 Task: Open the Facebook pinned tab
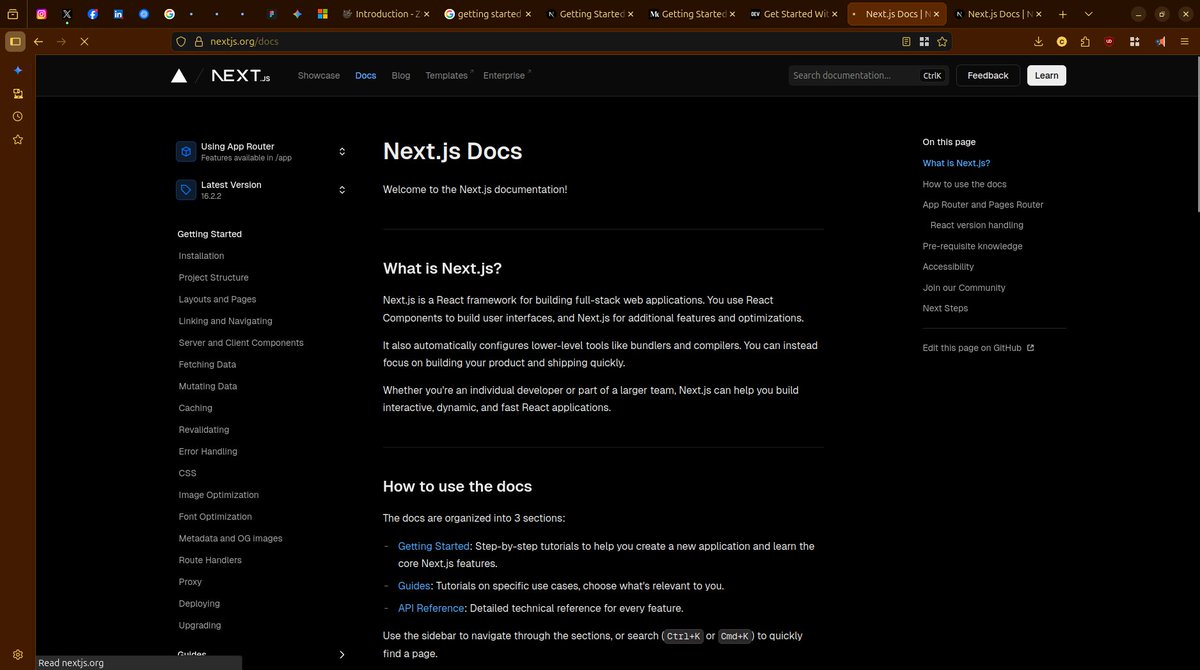click(93, 14)
